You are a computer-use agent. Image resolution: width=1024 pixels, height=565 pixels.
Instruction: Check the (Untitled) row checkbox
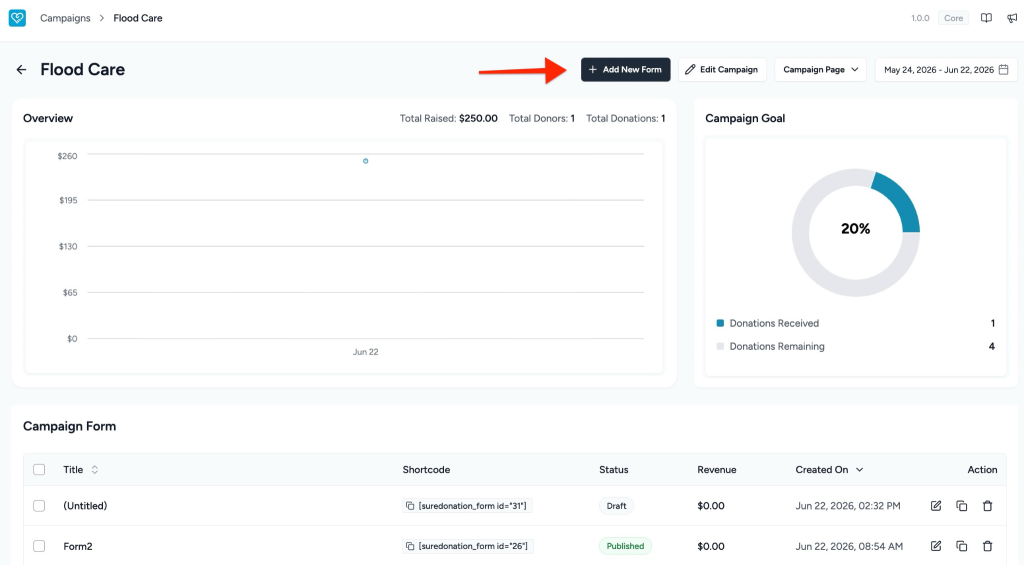pos(39,506)
